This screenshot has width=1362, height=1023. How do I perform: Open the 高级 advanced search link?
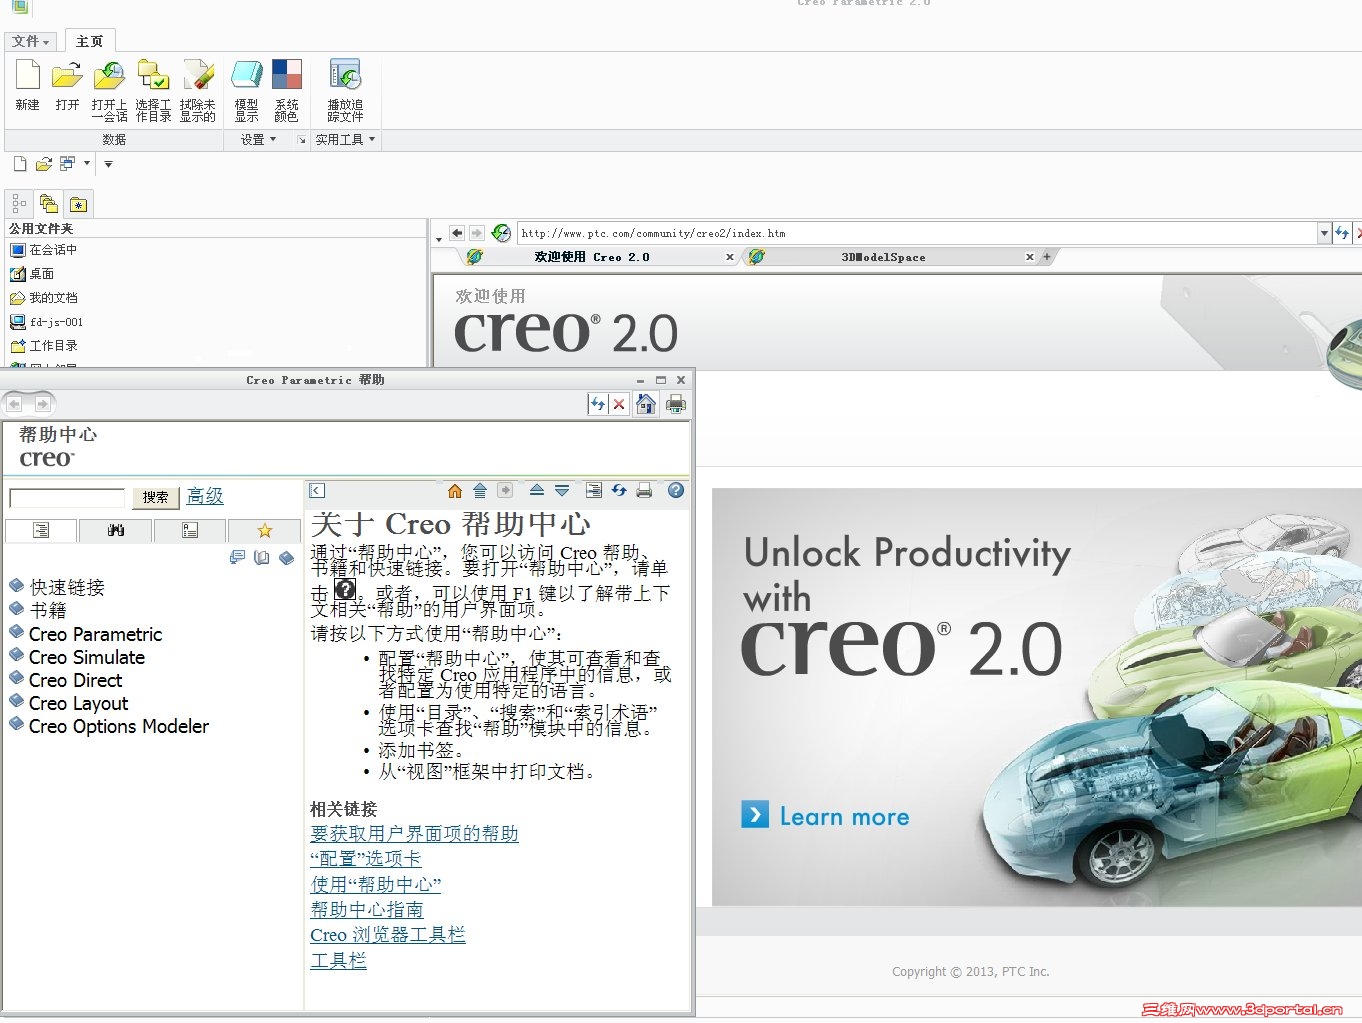click(205, 496)
